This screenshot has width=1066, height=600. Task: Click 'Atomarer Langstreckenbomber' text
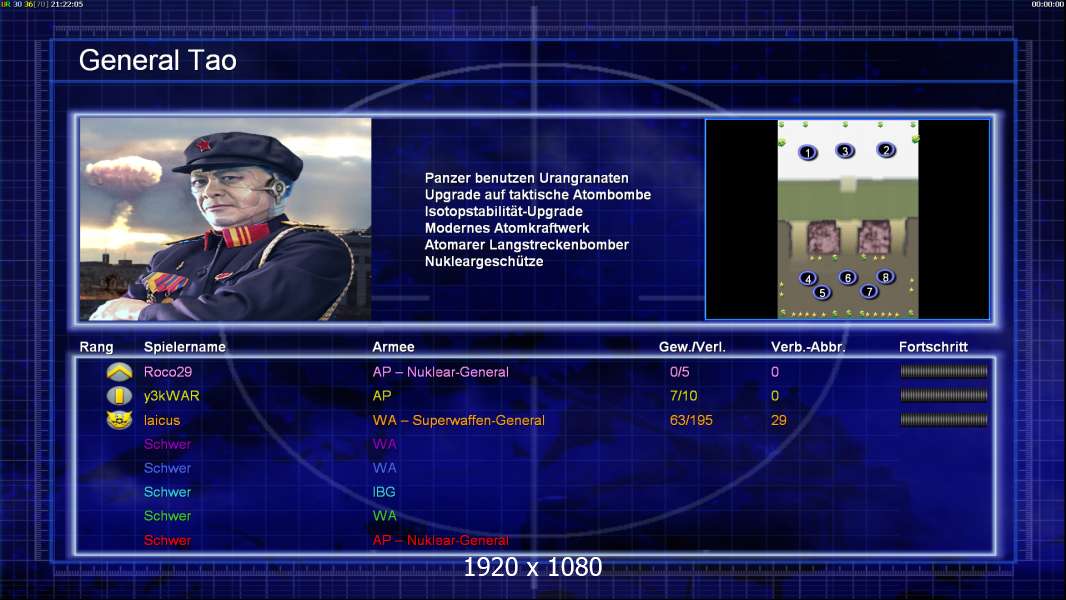coord(526,245)
